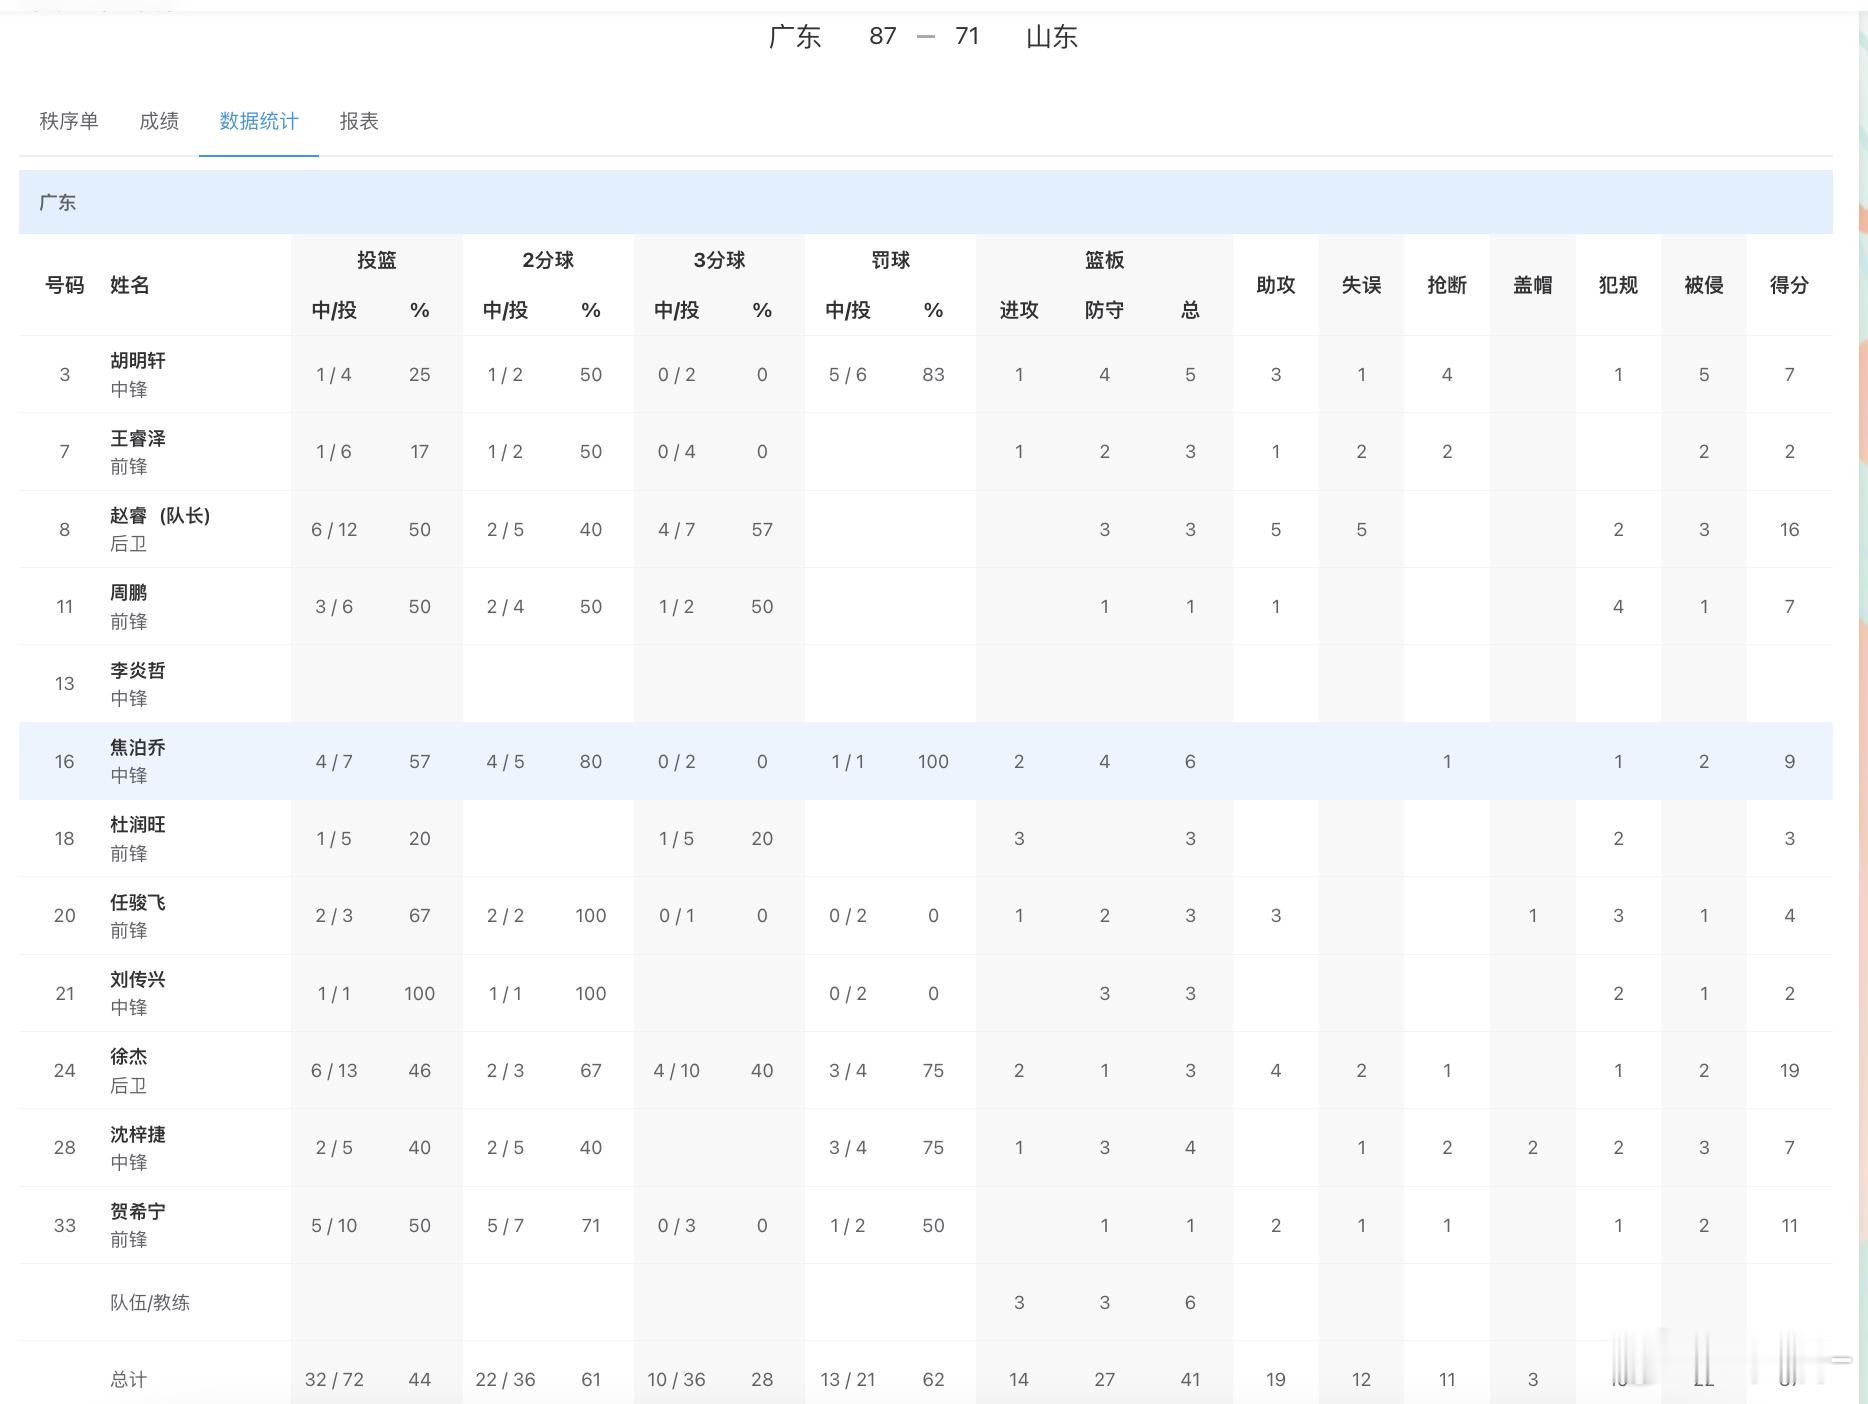
Task: Click the 被侵 column header
Action: click(x=1704, y=285)
